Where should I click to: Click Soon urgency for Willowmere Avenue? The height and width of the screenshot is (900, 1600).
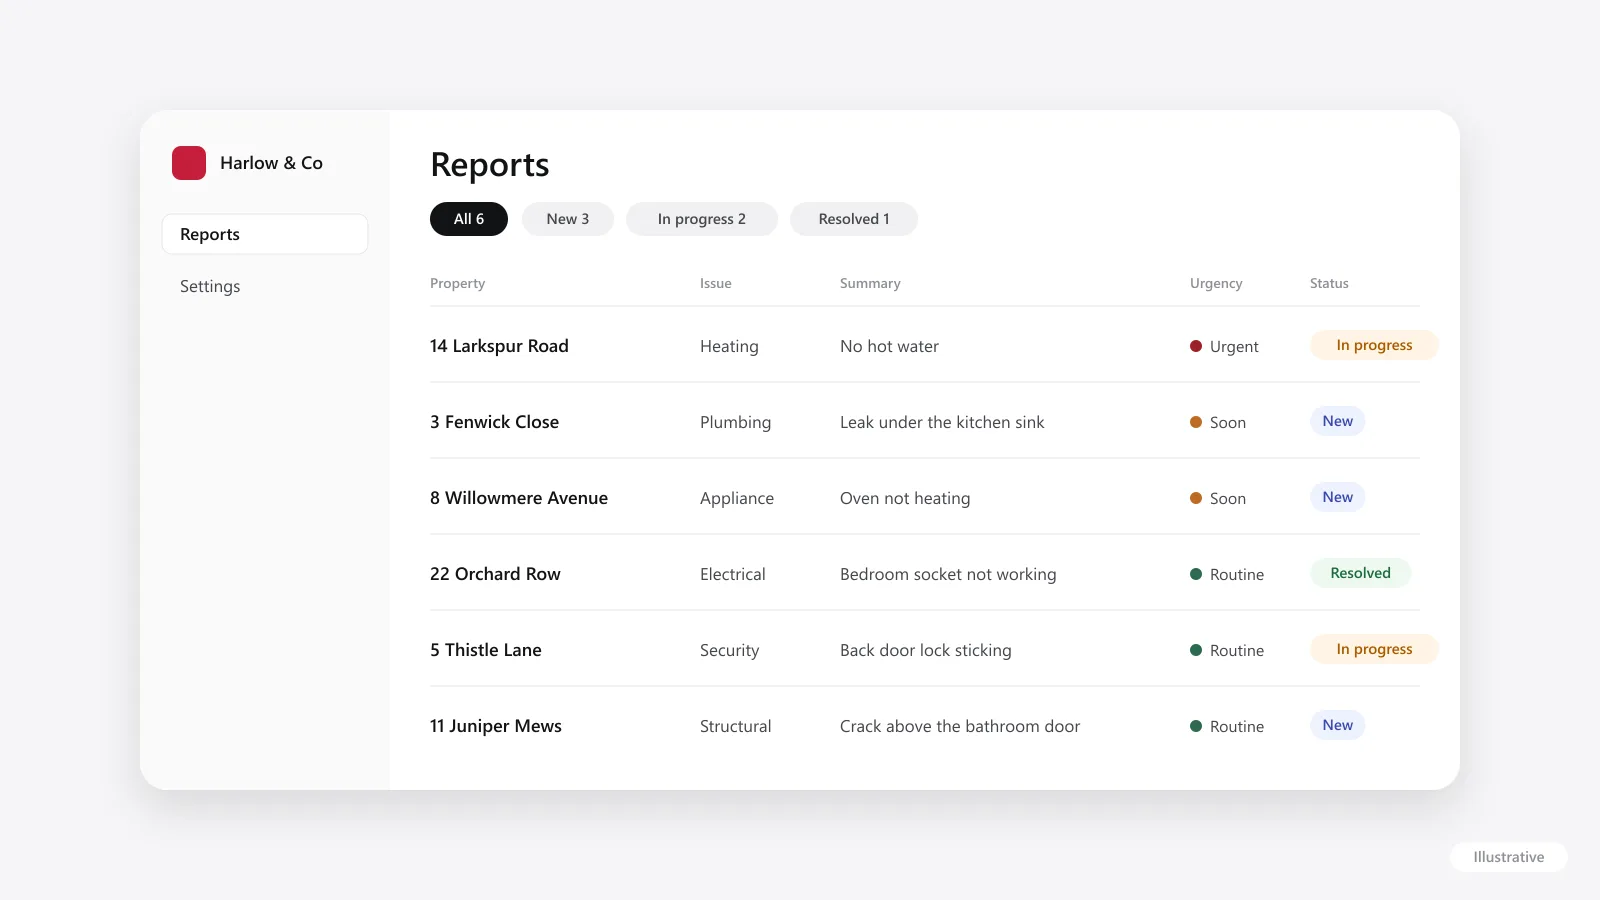(x=1218, y=498)
